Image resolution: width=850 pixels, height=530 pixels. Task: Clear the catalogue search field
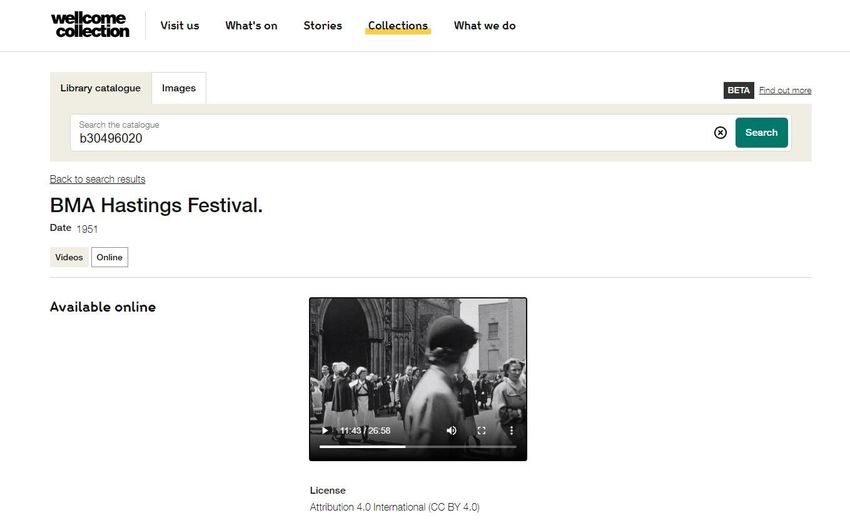[x=720, y=133]
